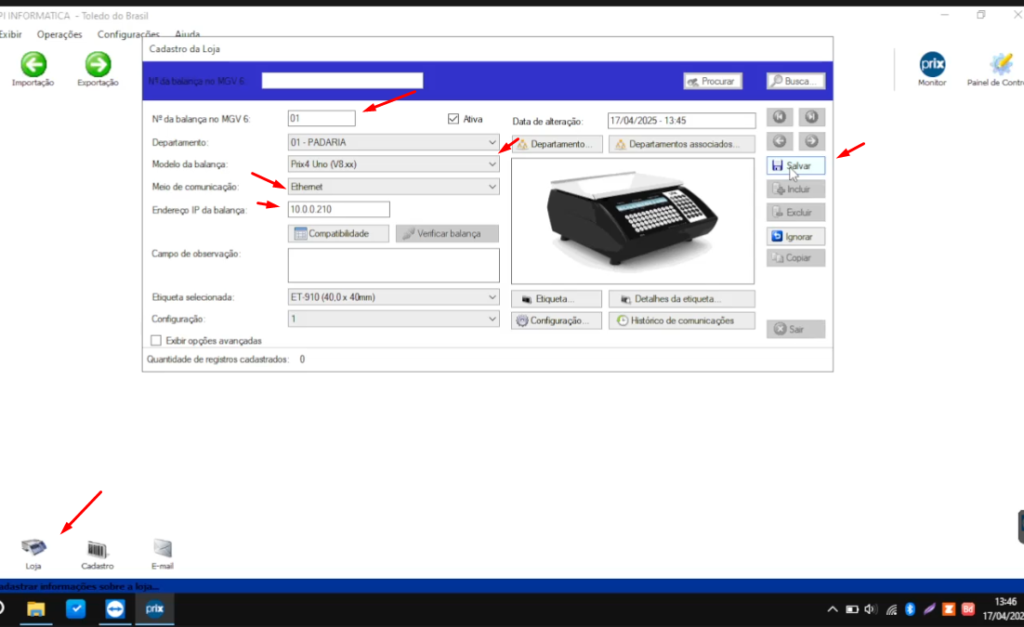Click the Endereço IP da balança field
This screenshot has height=627, width=1024.
(x=338, y=209)
